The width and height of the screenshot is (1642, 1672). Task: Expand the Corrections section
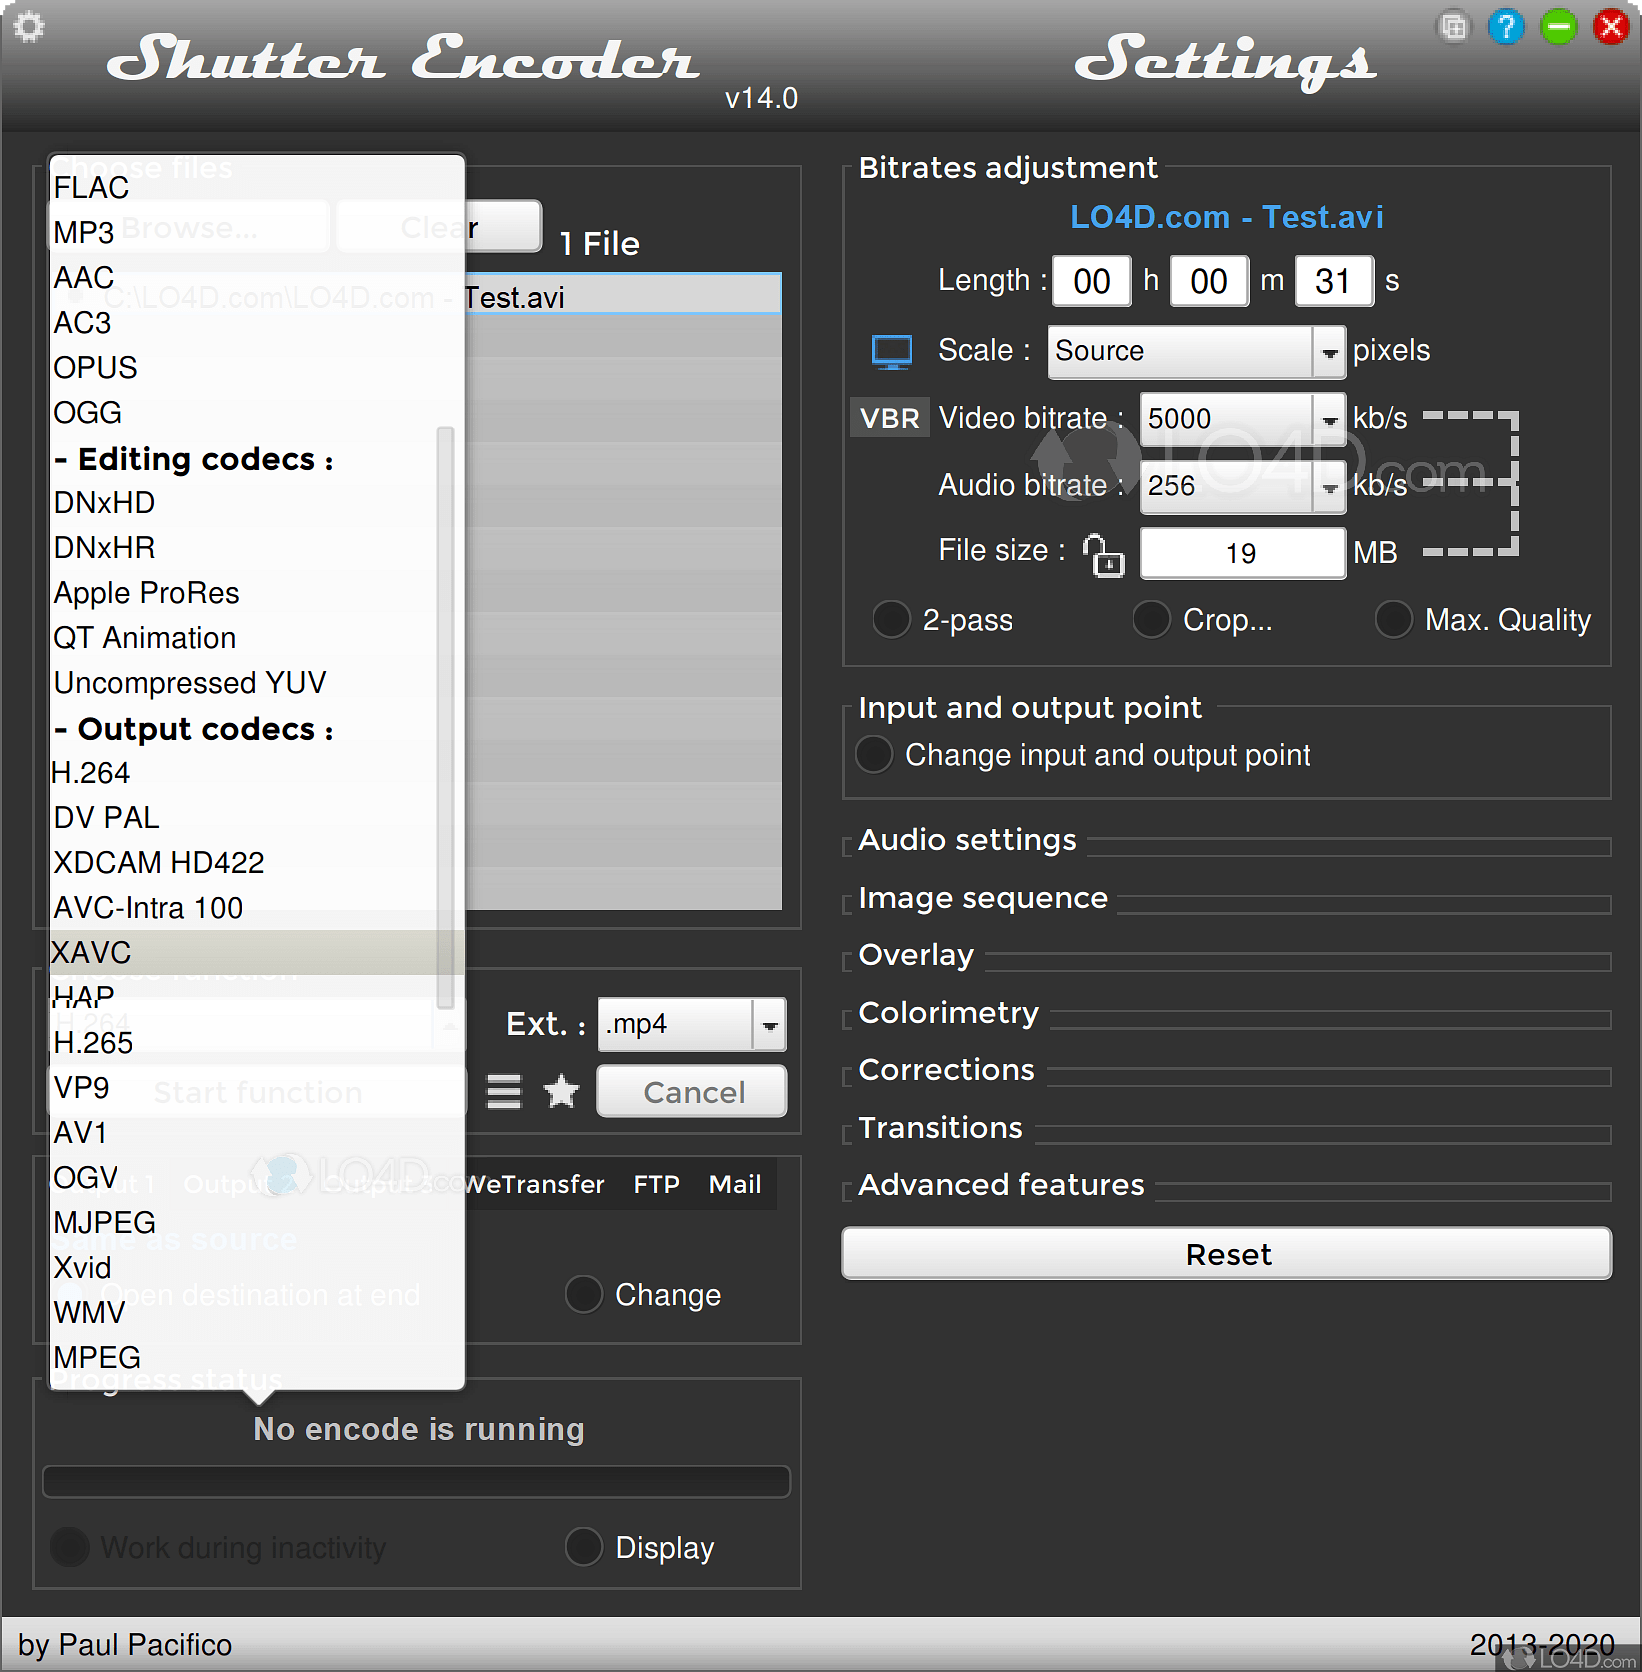click(x=946, y=1070)
